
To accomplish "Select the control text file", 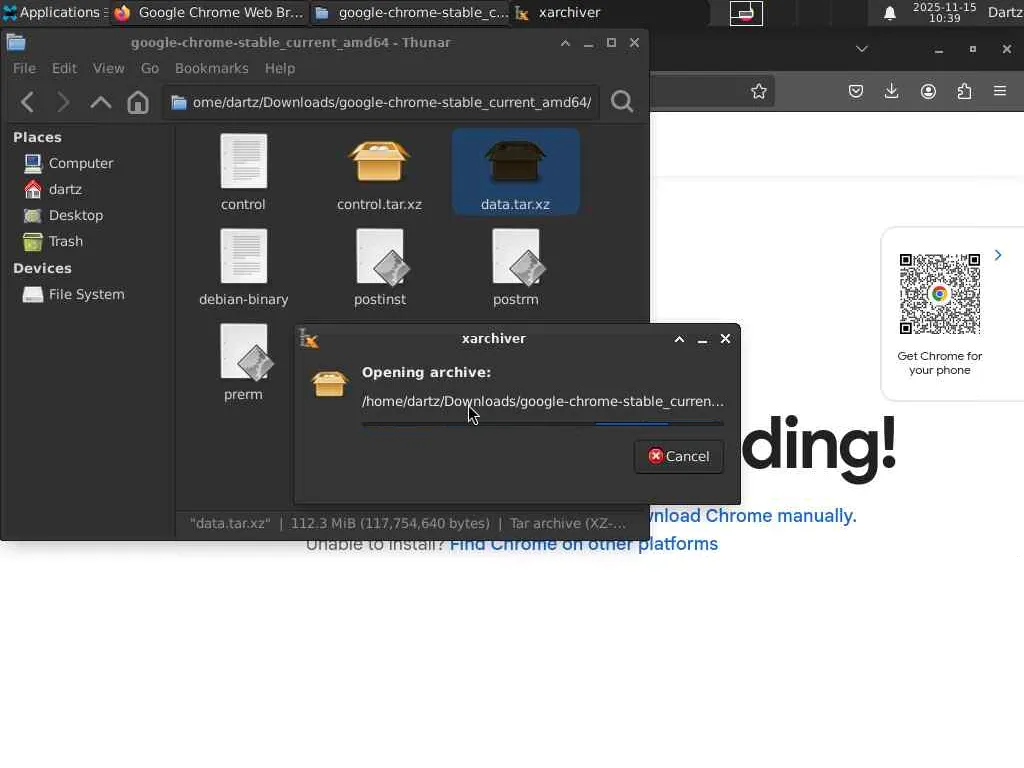I will [x=243, y=172].
